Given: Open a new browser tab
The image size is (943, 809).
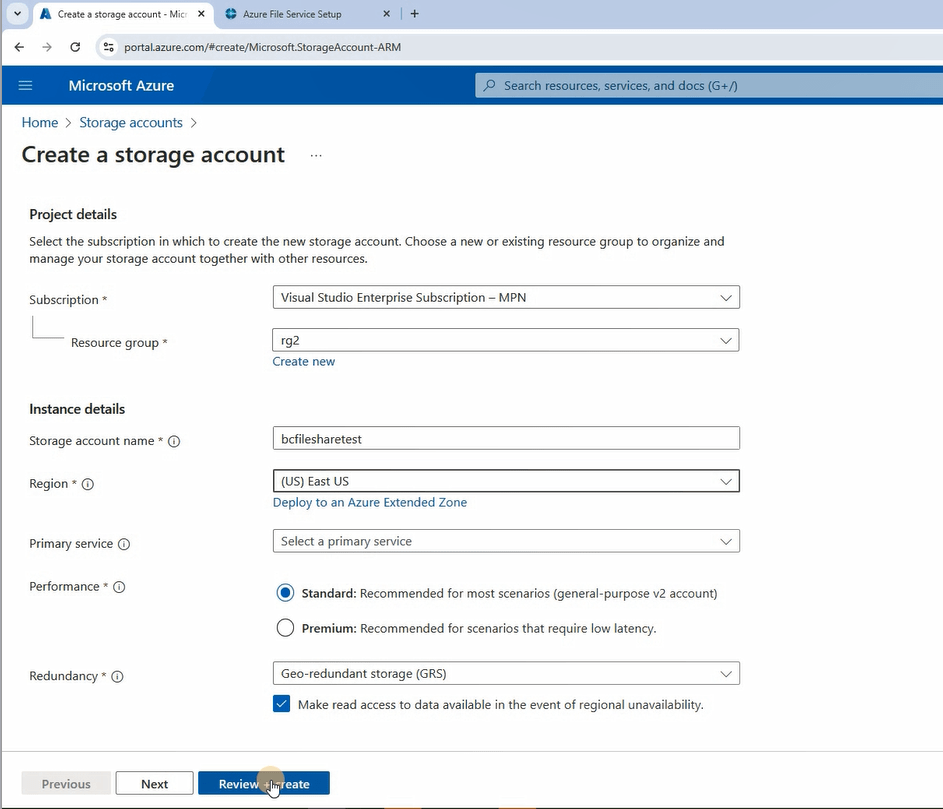Looking at the screenshot, I should tap(415, 14).
